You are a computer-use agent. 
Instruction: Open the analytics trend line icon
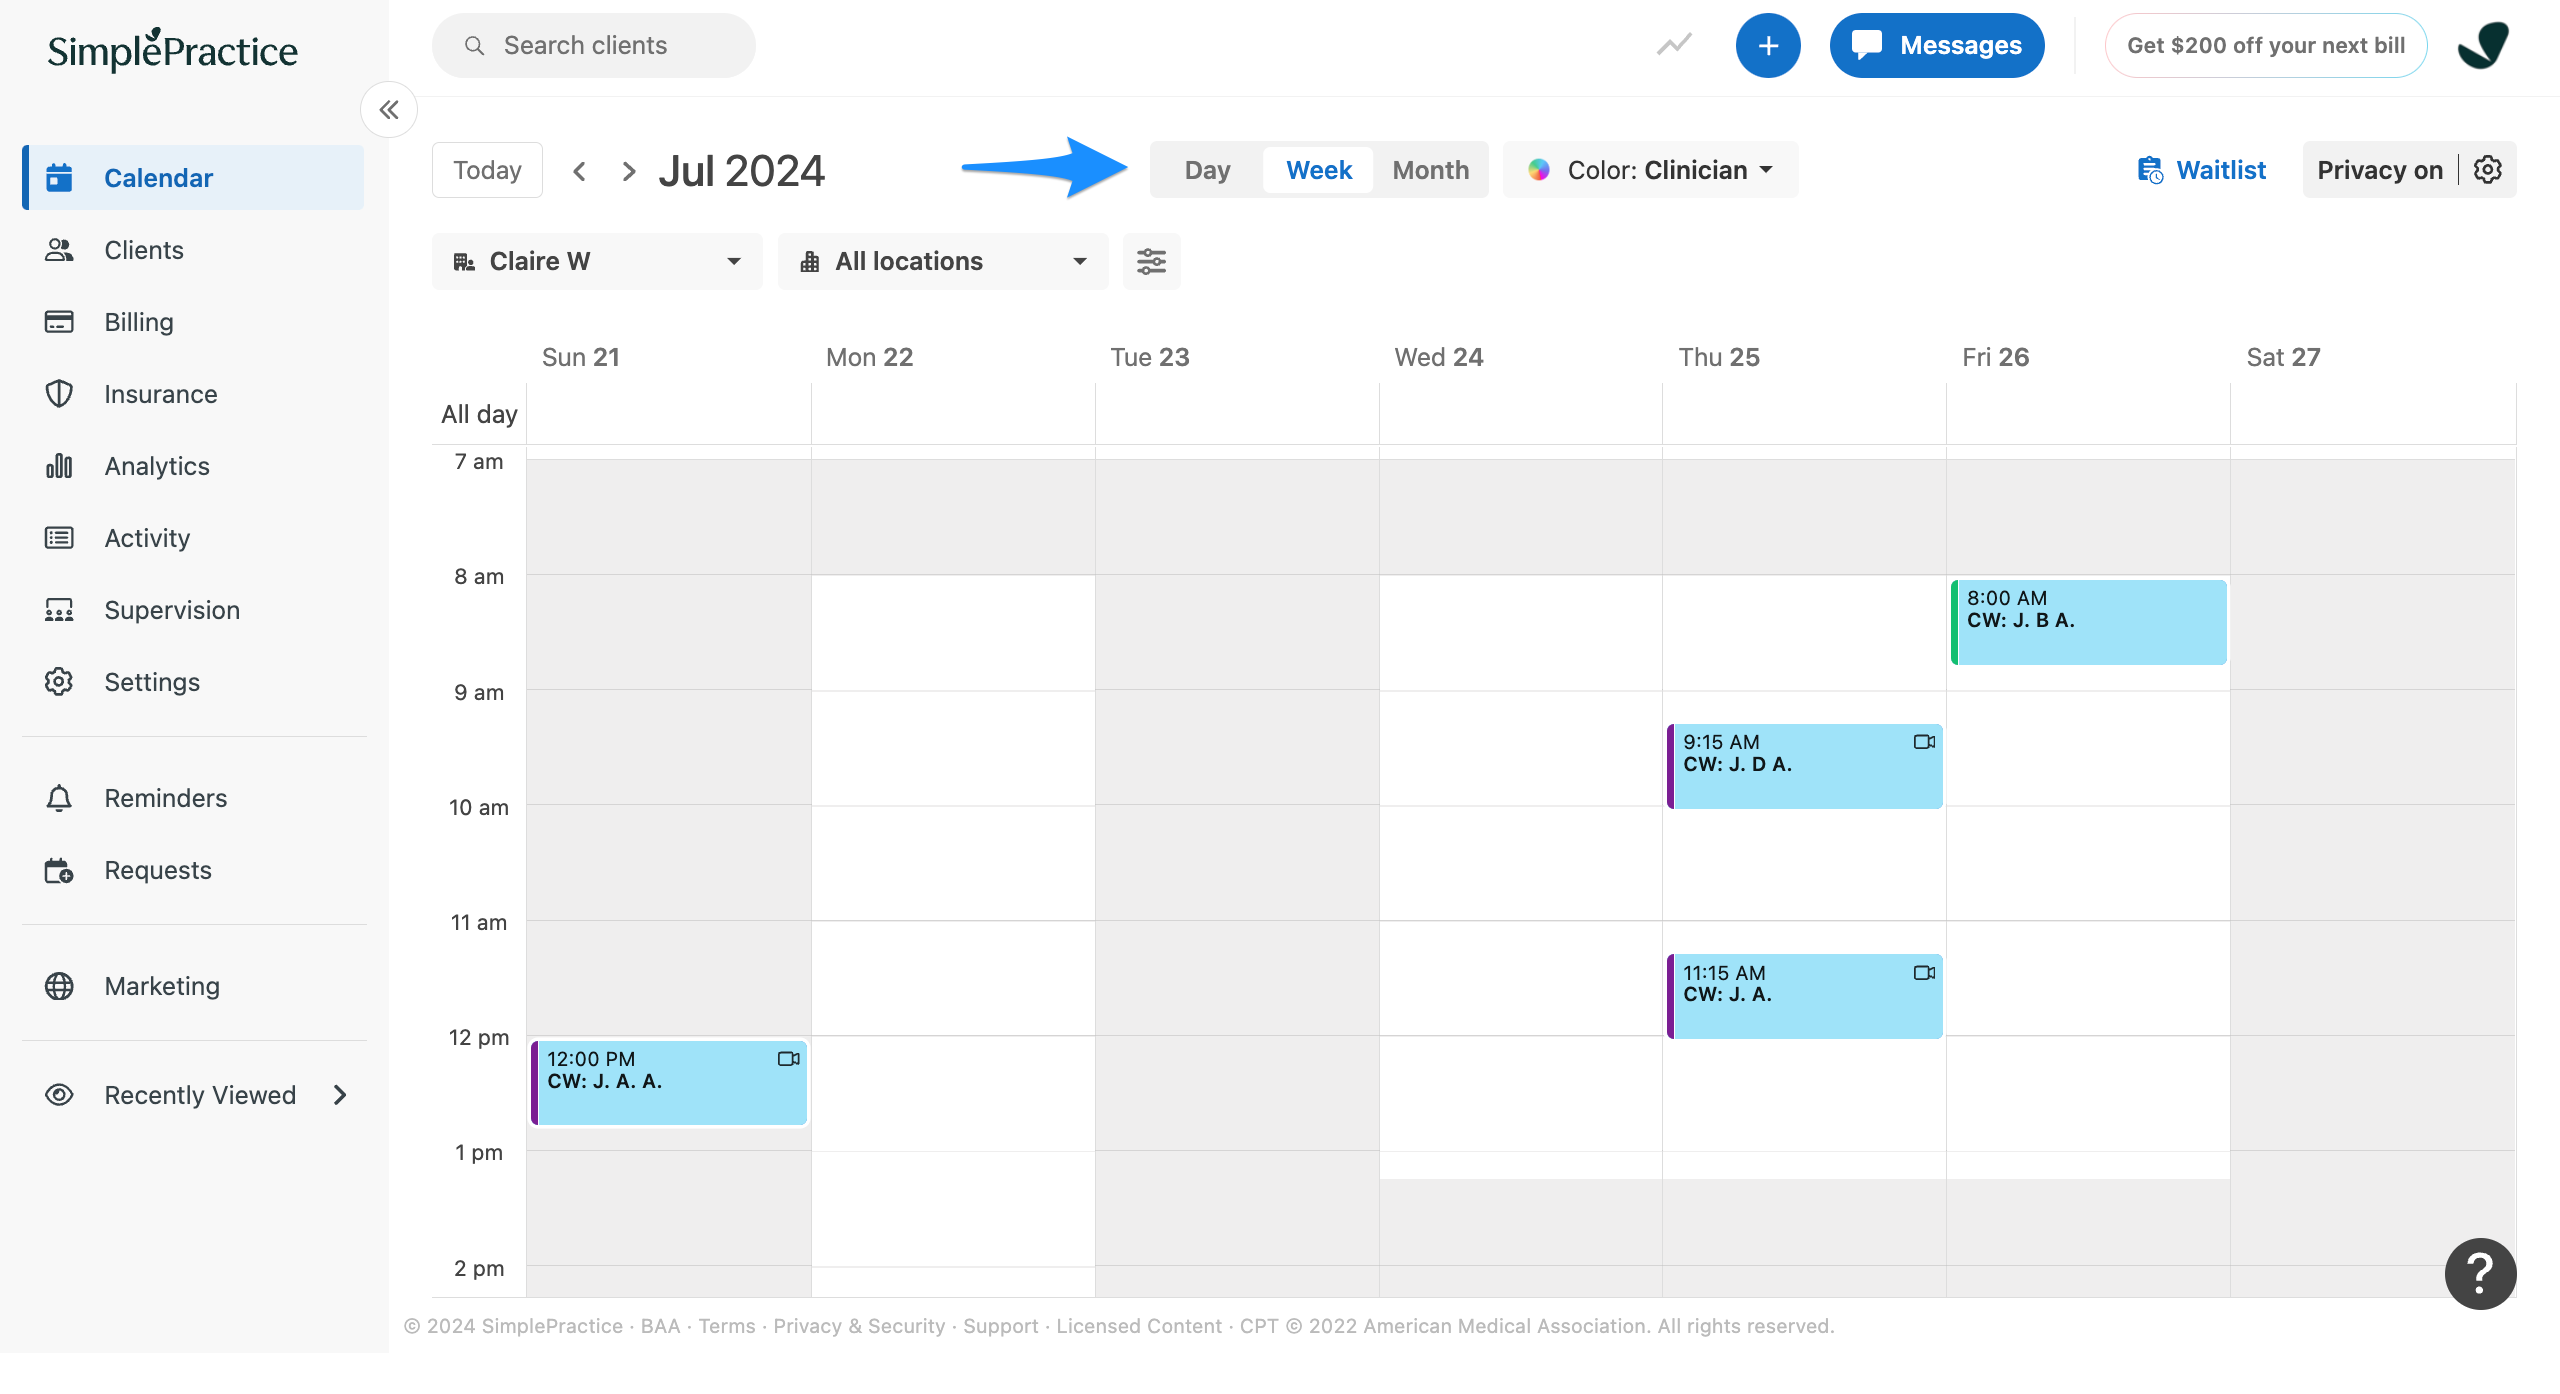(x=1674, y=45)
